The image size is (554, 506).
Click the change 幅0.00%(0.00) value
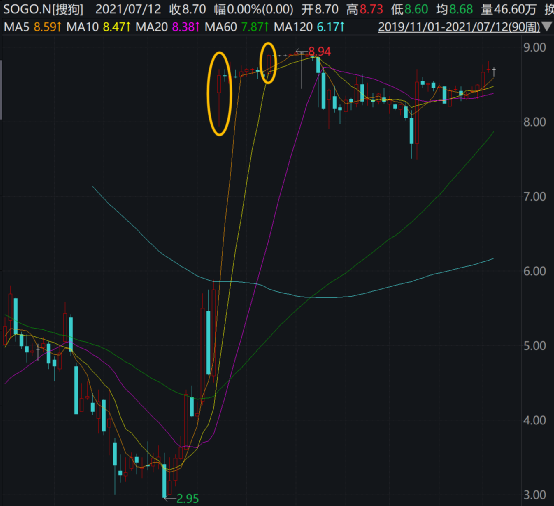click(253, 9)
